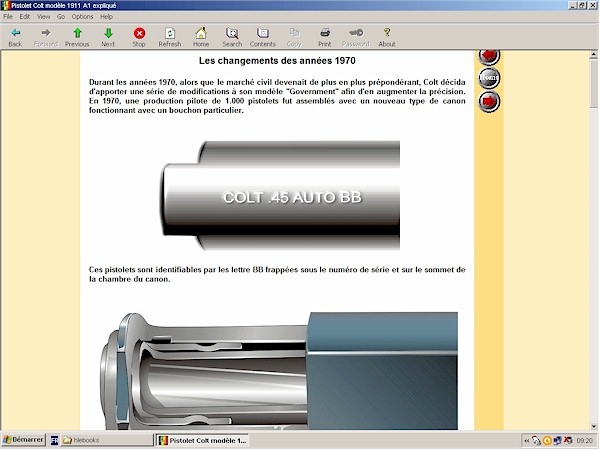
Task: Switch to the hlebooks taskbar window
Action: click(106, 440)
